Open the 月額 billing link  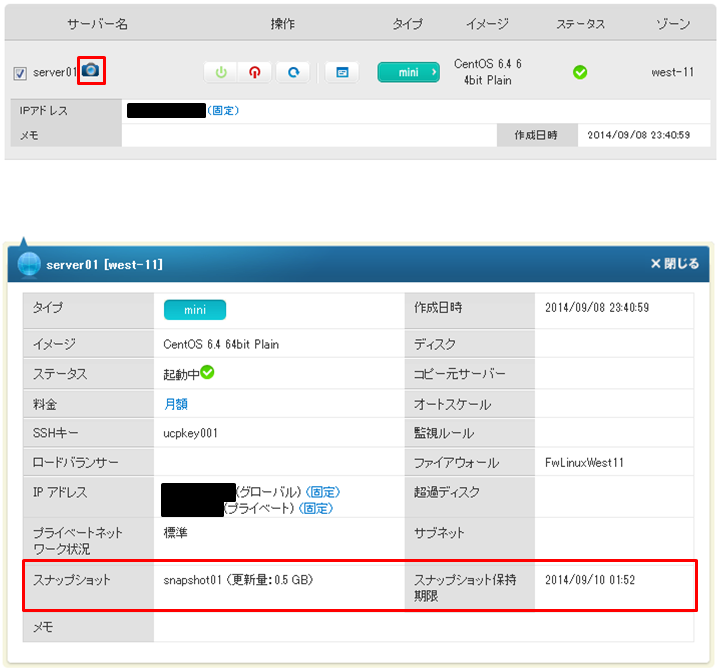click(176, 404)
